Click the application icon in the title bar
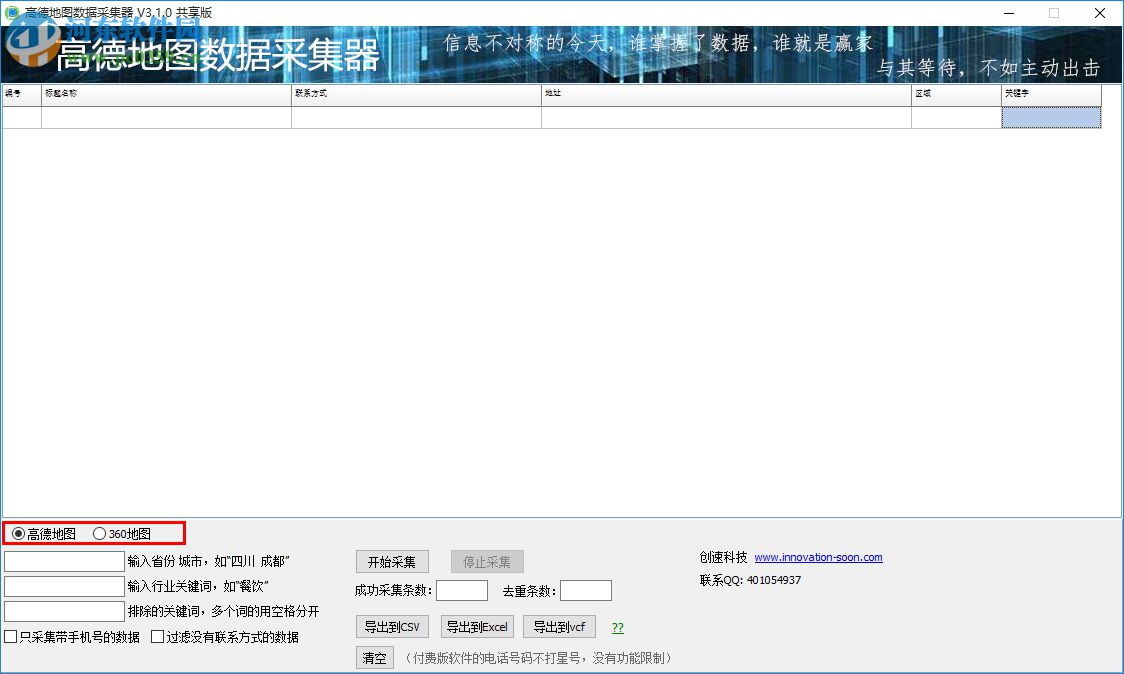1124x674 pixels. pos(10,13)
